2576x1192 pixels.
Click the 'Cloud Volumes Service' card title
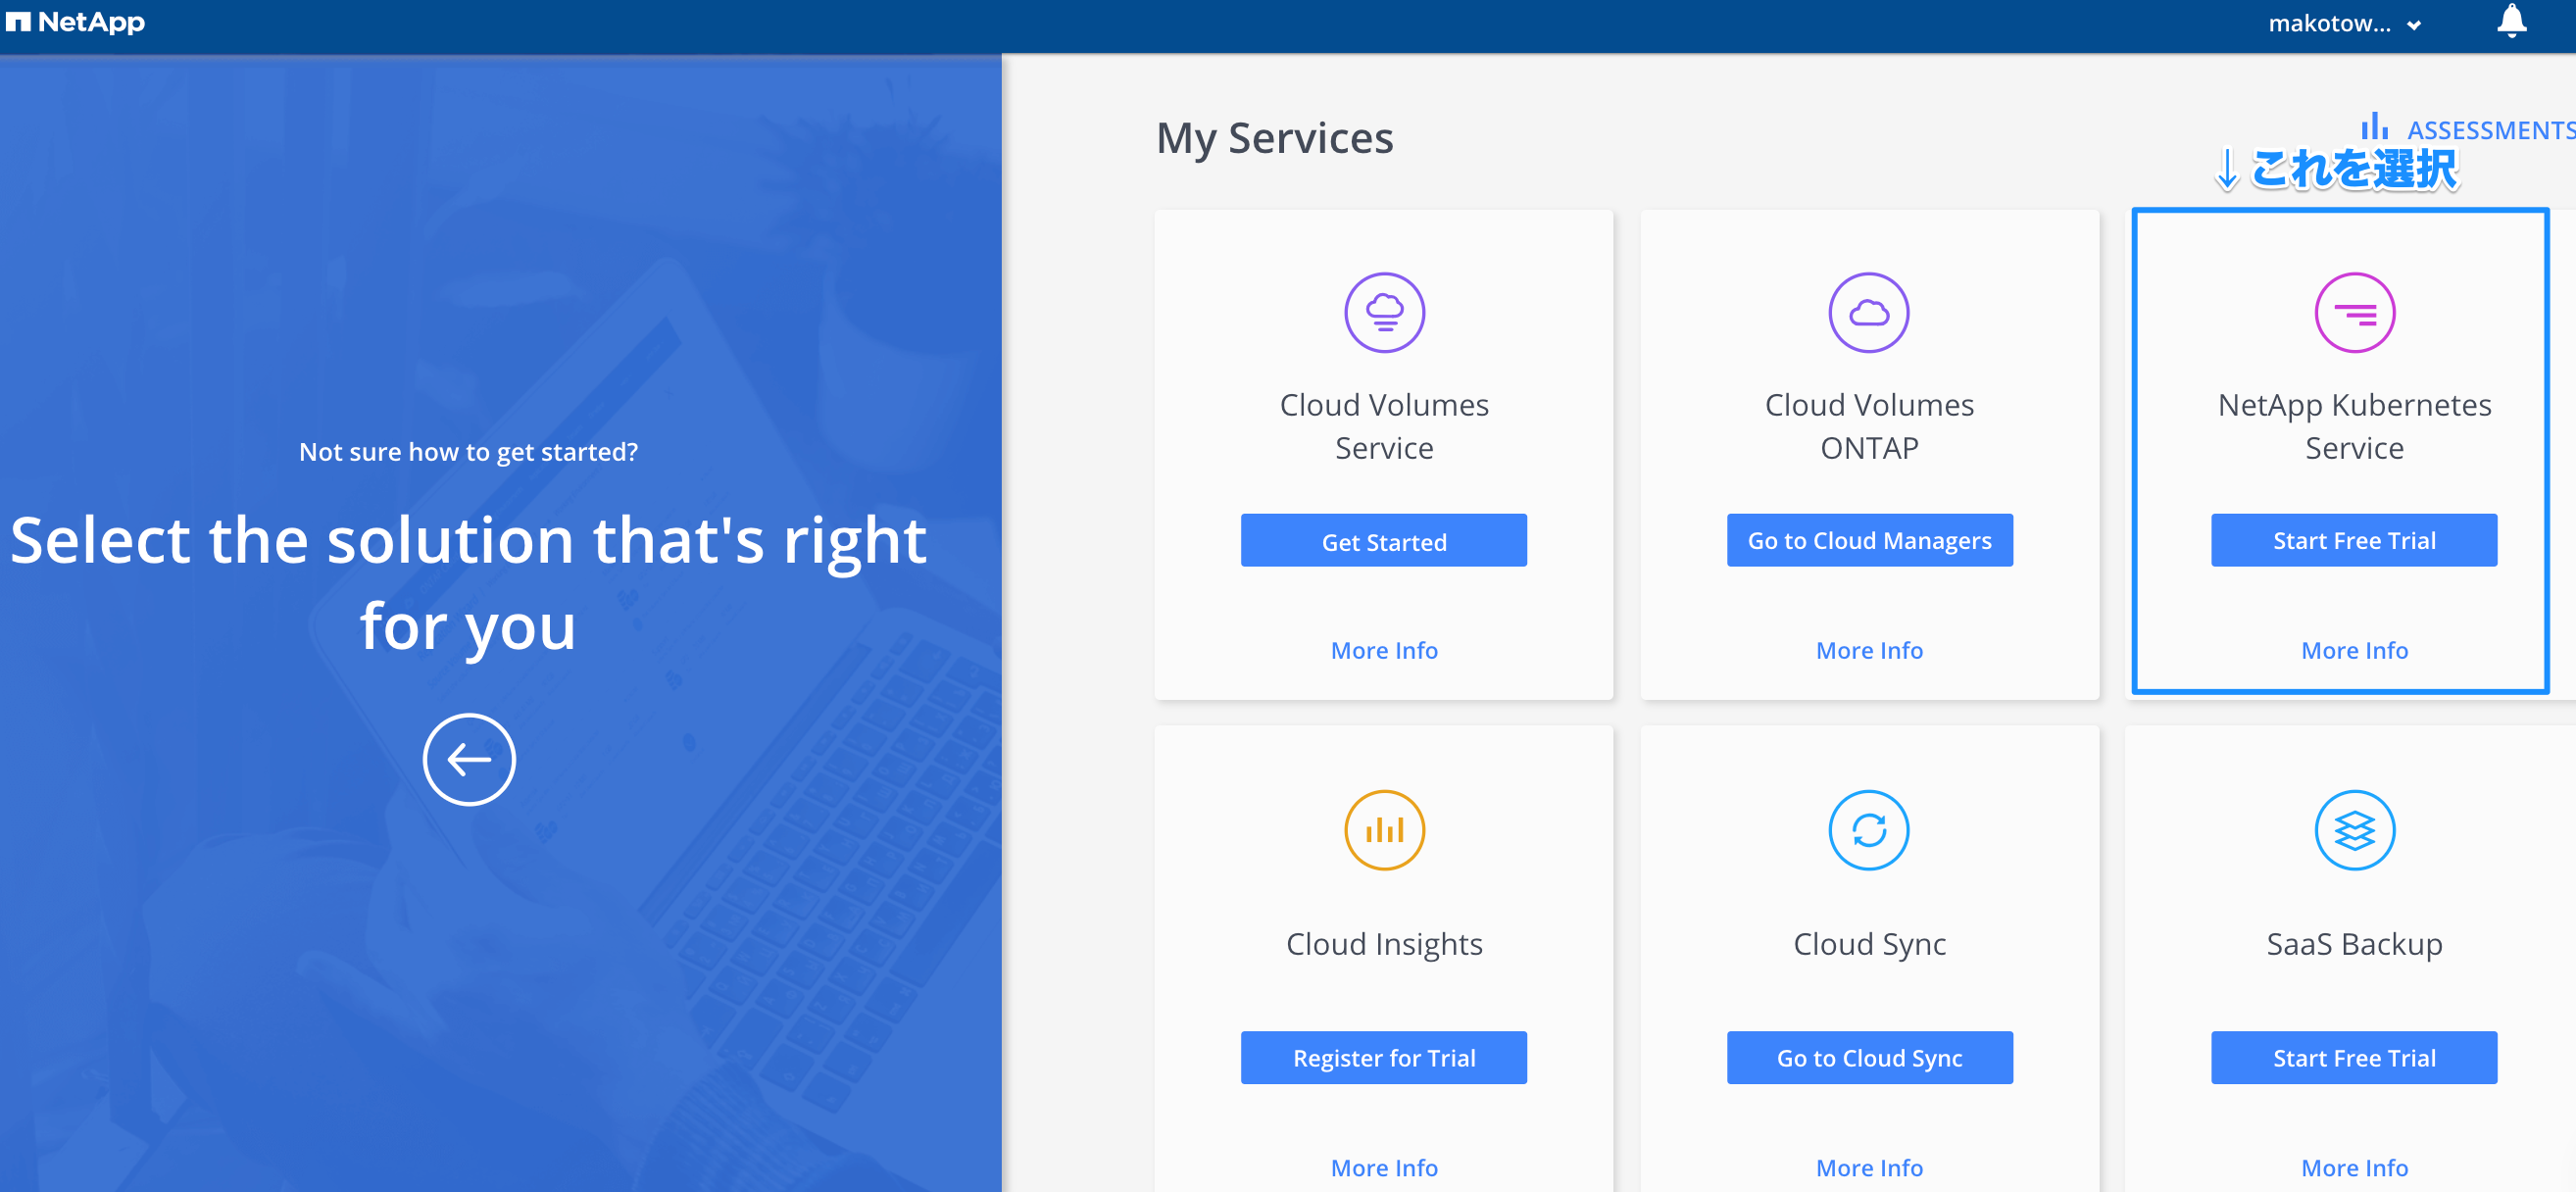point(1384,426)
